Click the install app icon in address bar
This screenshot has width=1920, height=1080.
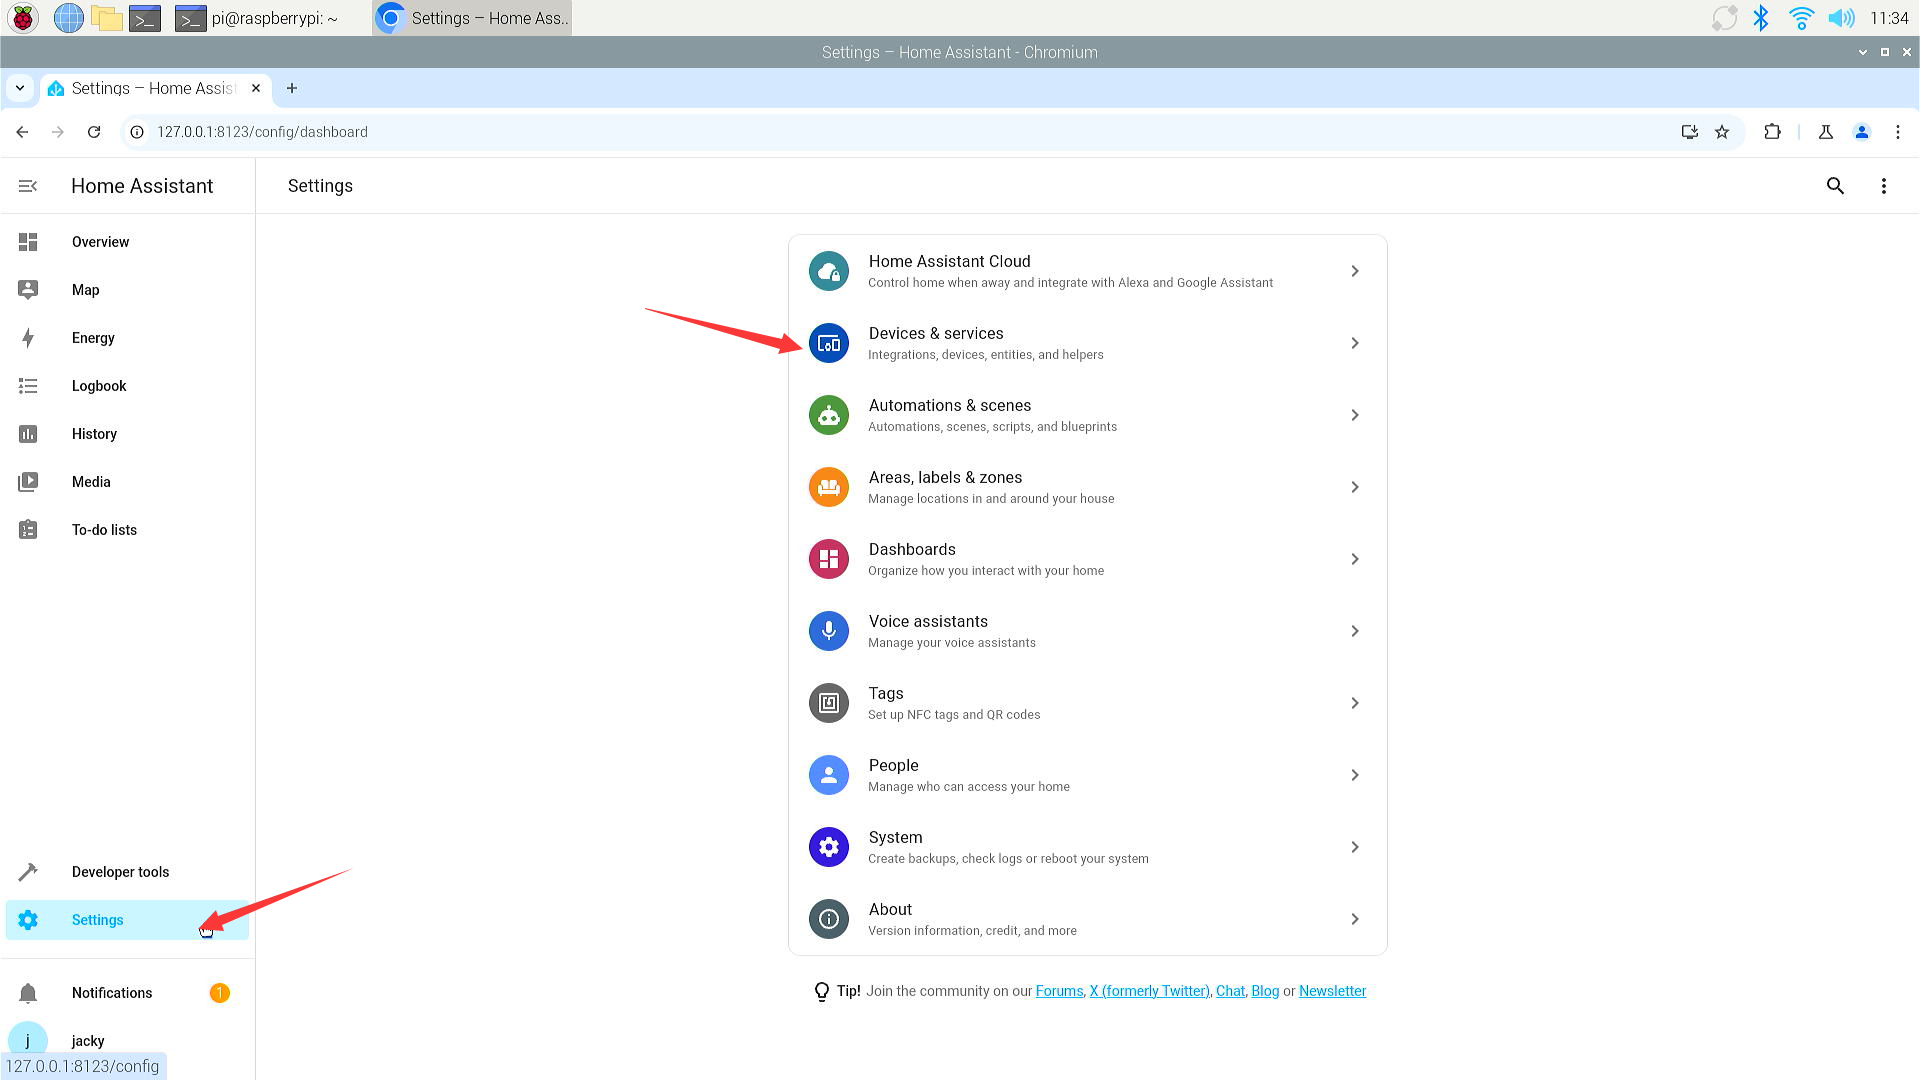(x=1690, y=132)
